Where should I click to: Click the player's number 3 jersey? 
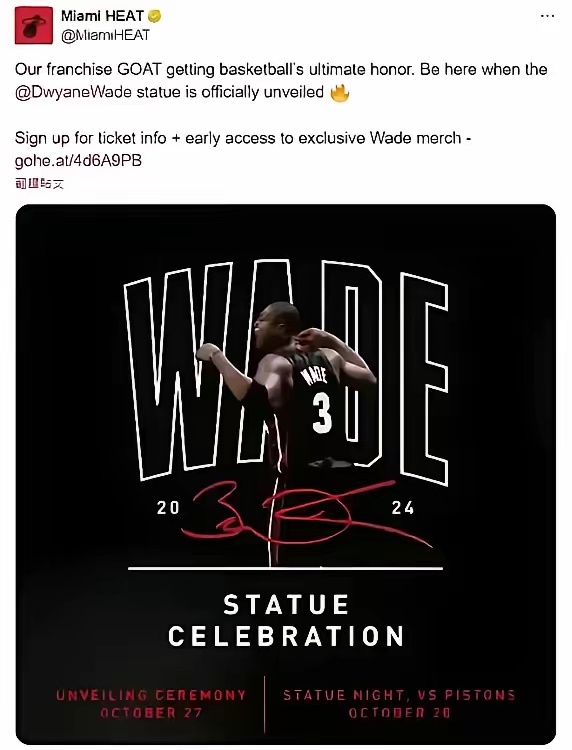pyautogui.click(x=320, y=411)
